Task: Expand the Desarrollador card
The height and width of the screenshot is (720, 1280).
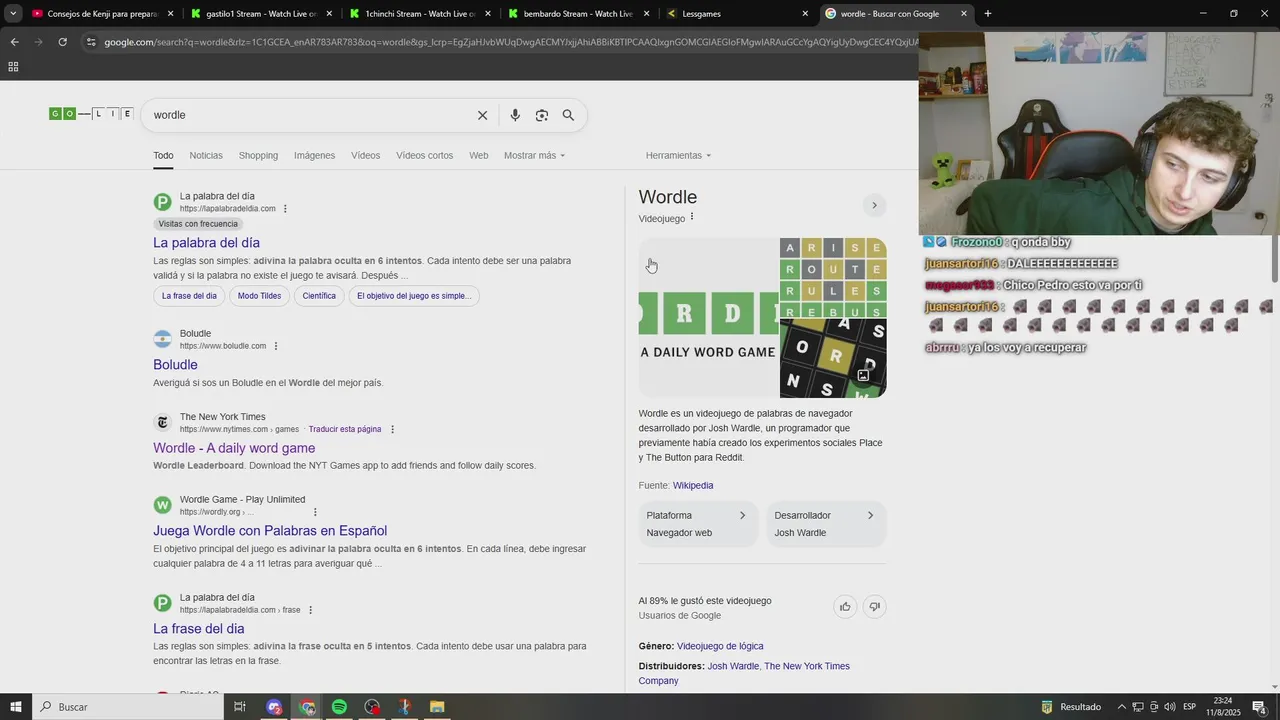Action: coord(826,524)
